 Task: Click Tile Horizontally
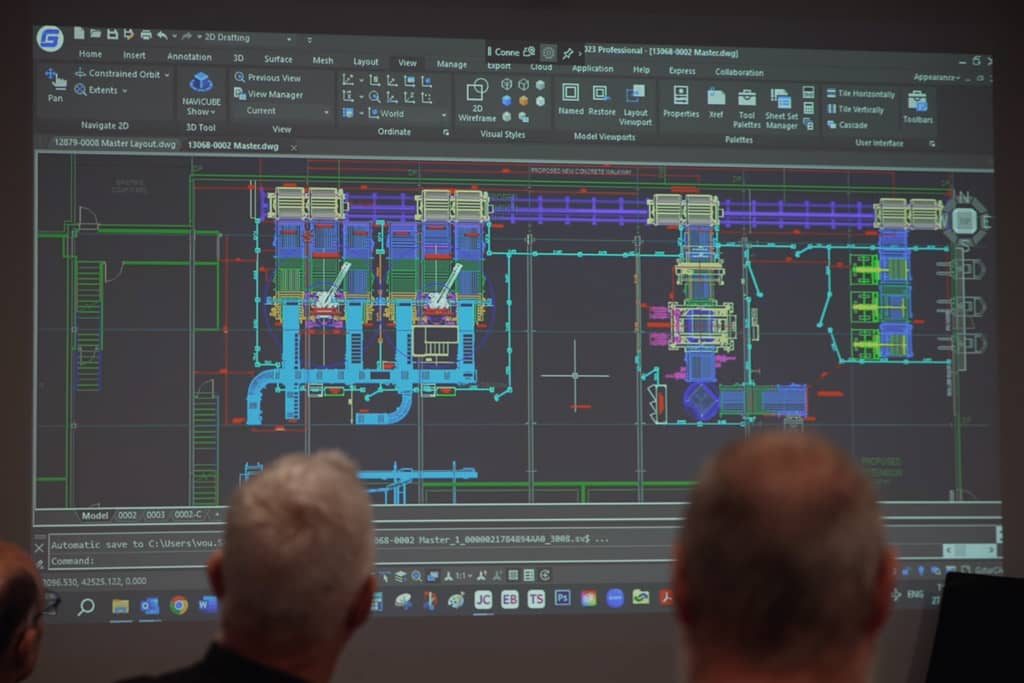coord(860,94)
